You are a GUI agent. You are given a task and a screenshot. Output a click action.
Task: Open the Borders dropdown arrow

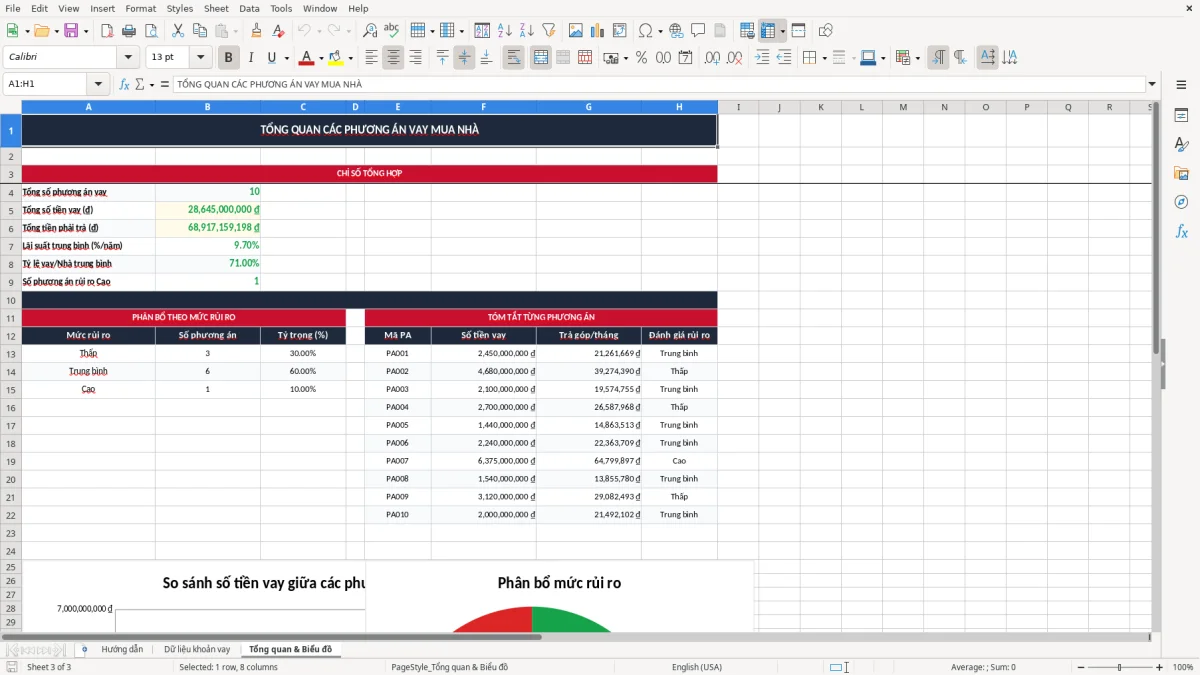826,58
